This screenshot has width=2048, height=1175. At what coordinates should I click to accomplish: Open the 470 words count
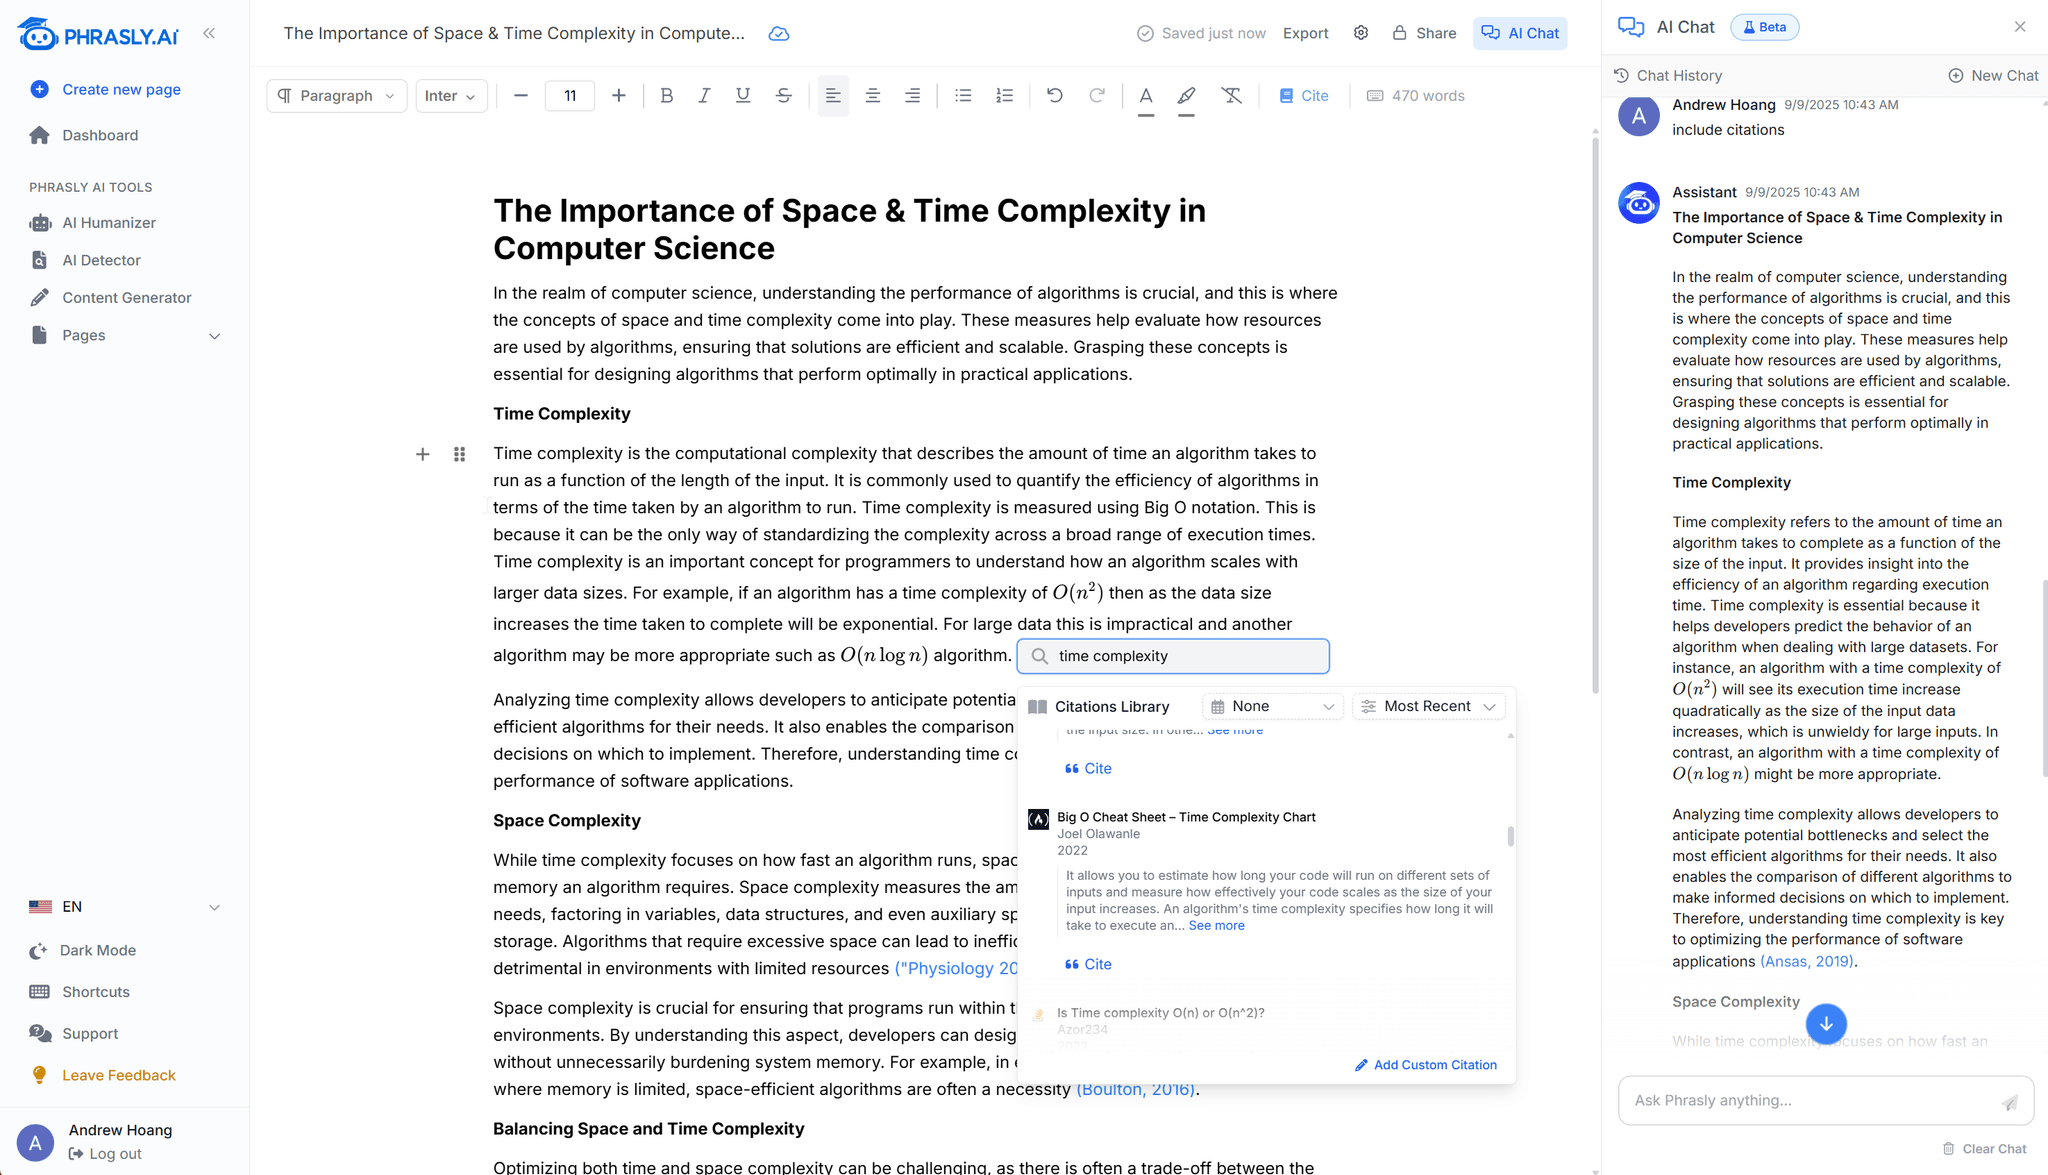[1416, 96]
